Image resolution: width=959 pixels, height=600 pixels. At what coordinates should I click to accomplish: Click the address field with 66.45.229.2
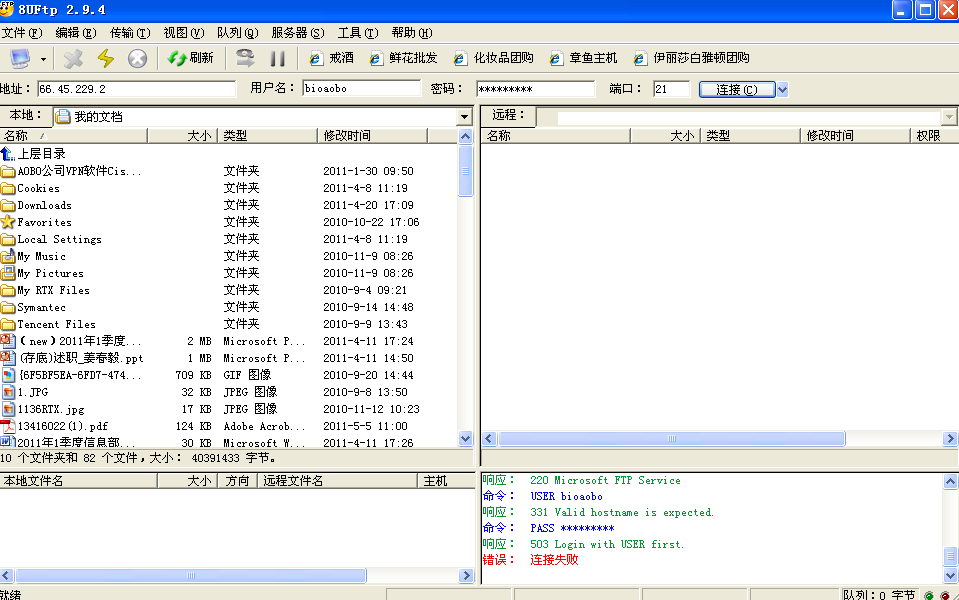(136, 89)
